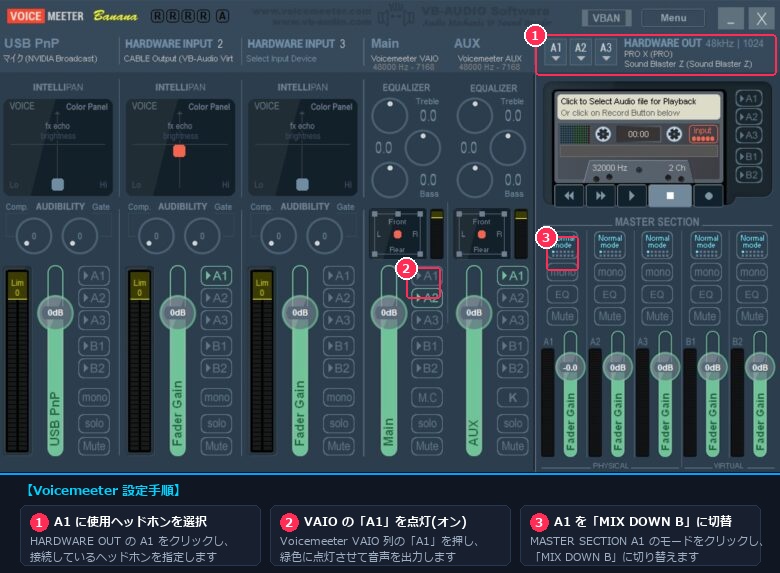Click the master B2 fader knob

(x=760, y=368)
